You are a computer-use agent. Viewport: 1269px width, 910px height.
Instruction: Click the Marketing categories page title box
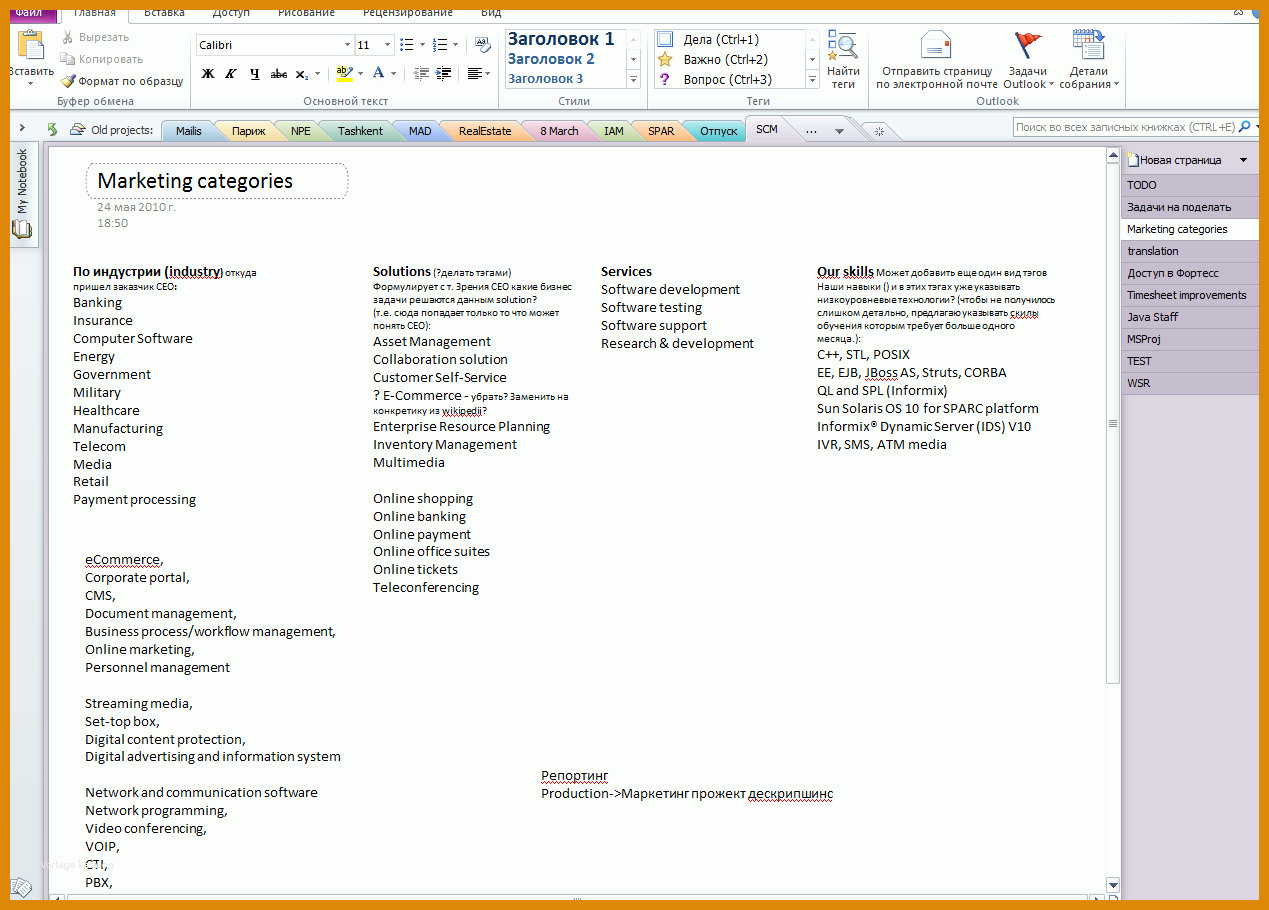click(218, 181)
